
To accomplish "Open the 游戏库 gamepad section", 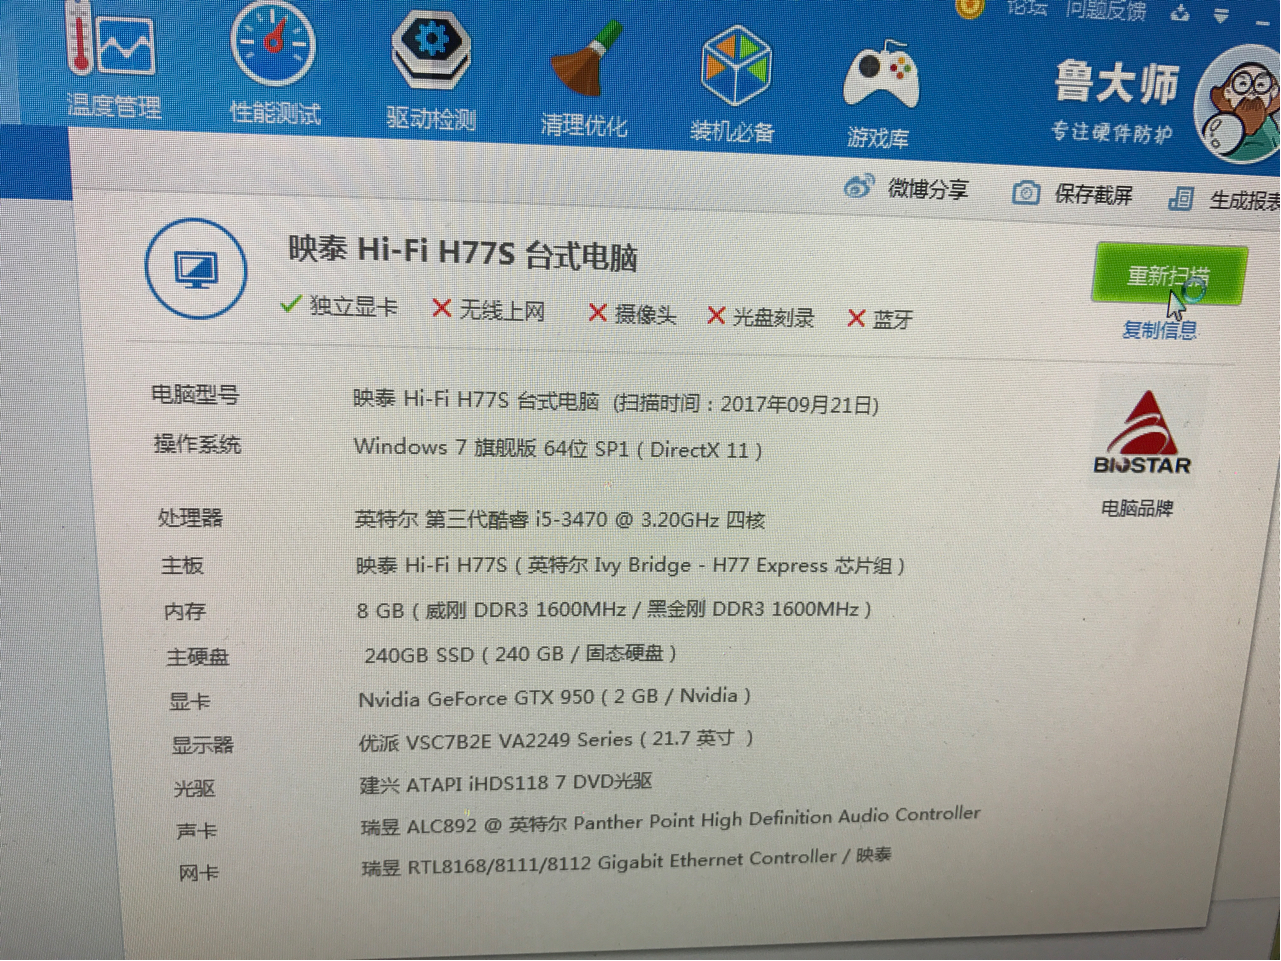I will 880,95.
